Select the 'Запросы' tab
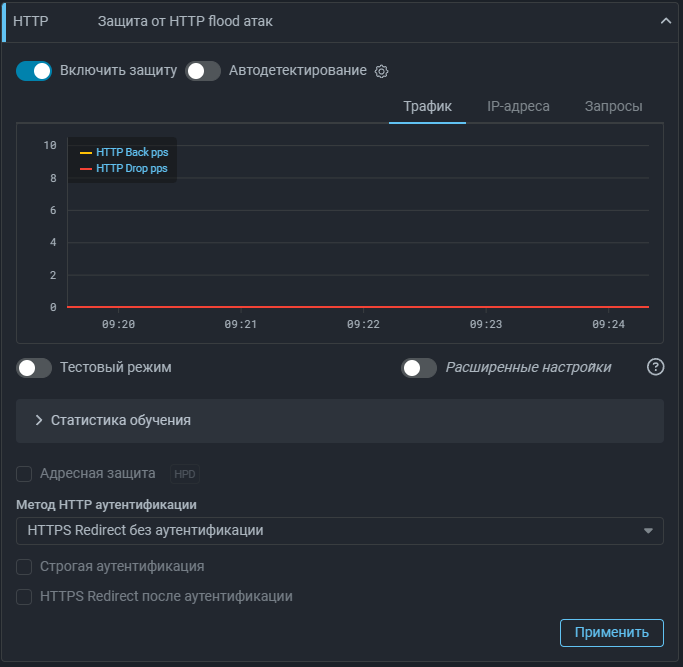Screen dimensions: 683x667 click(x=613, y=106)
